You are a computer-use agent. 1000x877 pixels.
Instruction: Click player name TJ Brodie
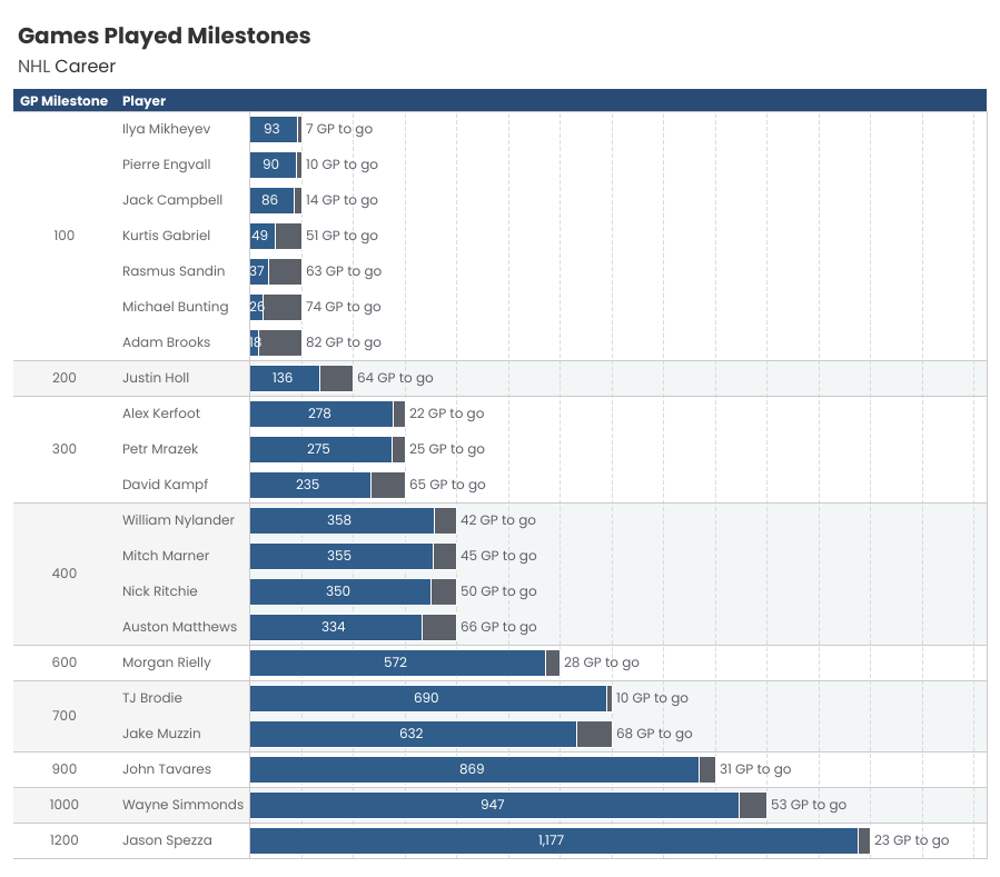(152, 698)
